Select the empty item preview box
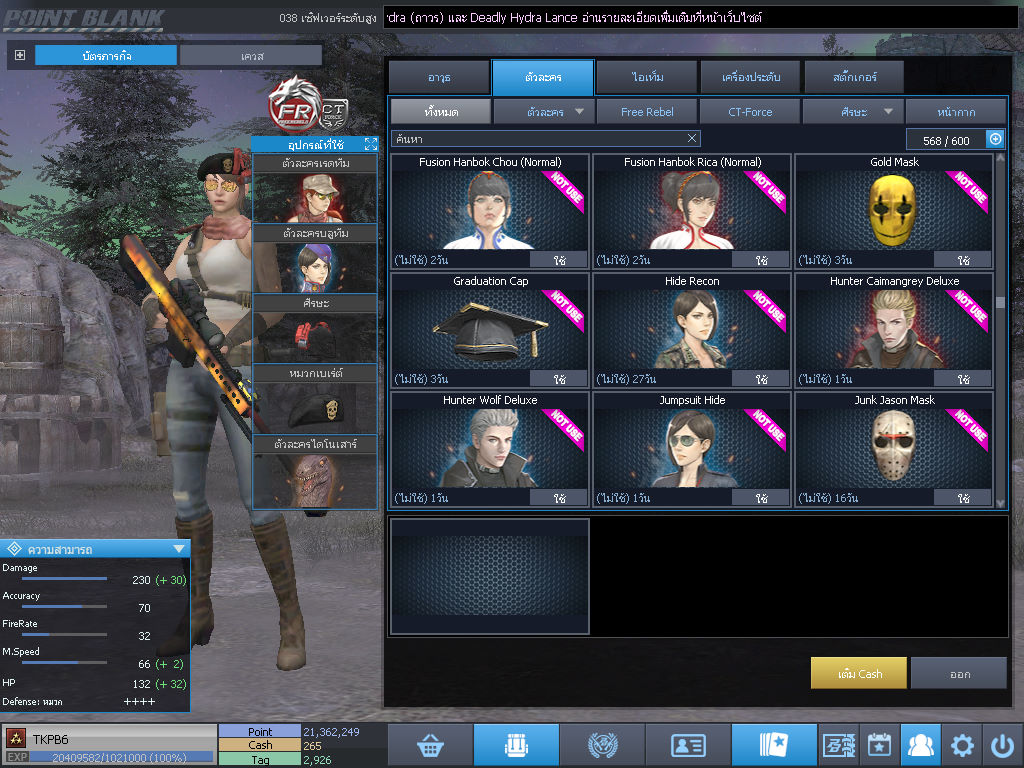Image resolution: width=1024 pixels, height=768 pixels. click(x=490, y=576)
